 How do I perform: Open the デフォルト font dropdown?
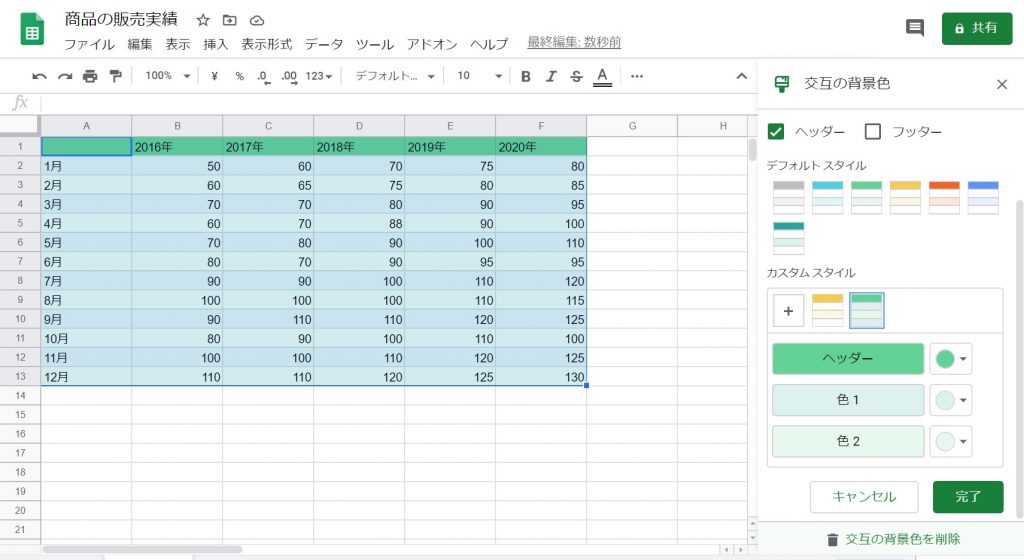click(x=394, y=76)
